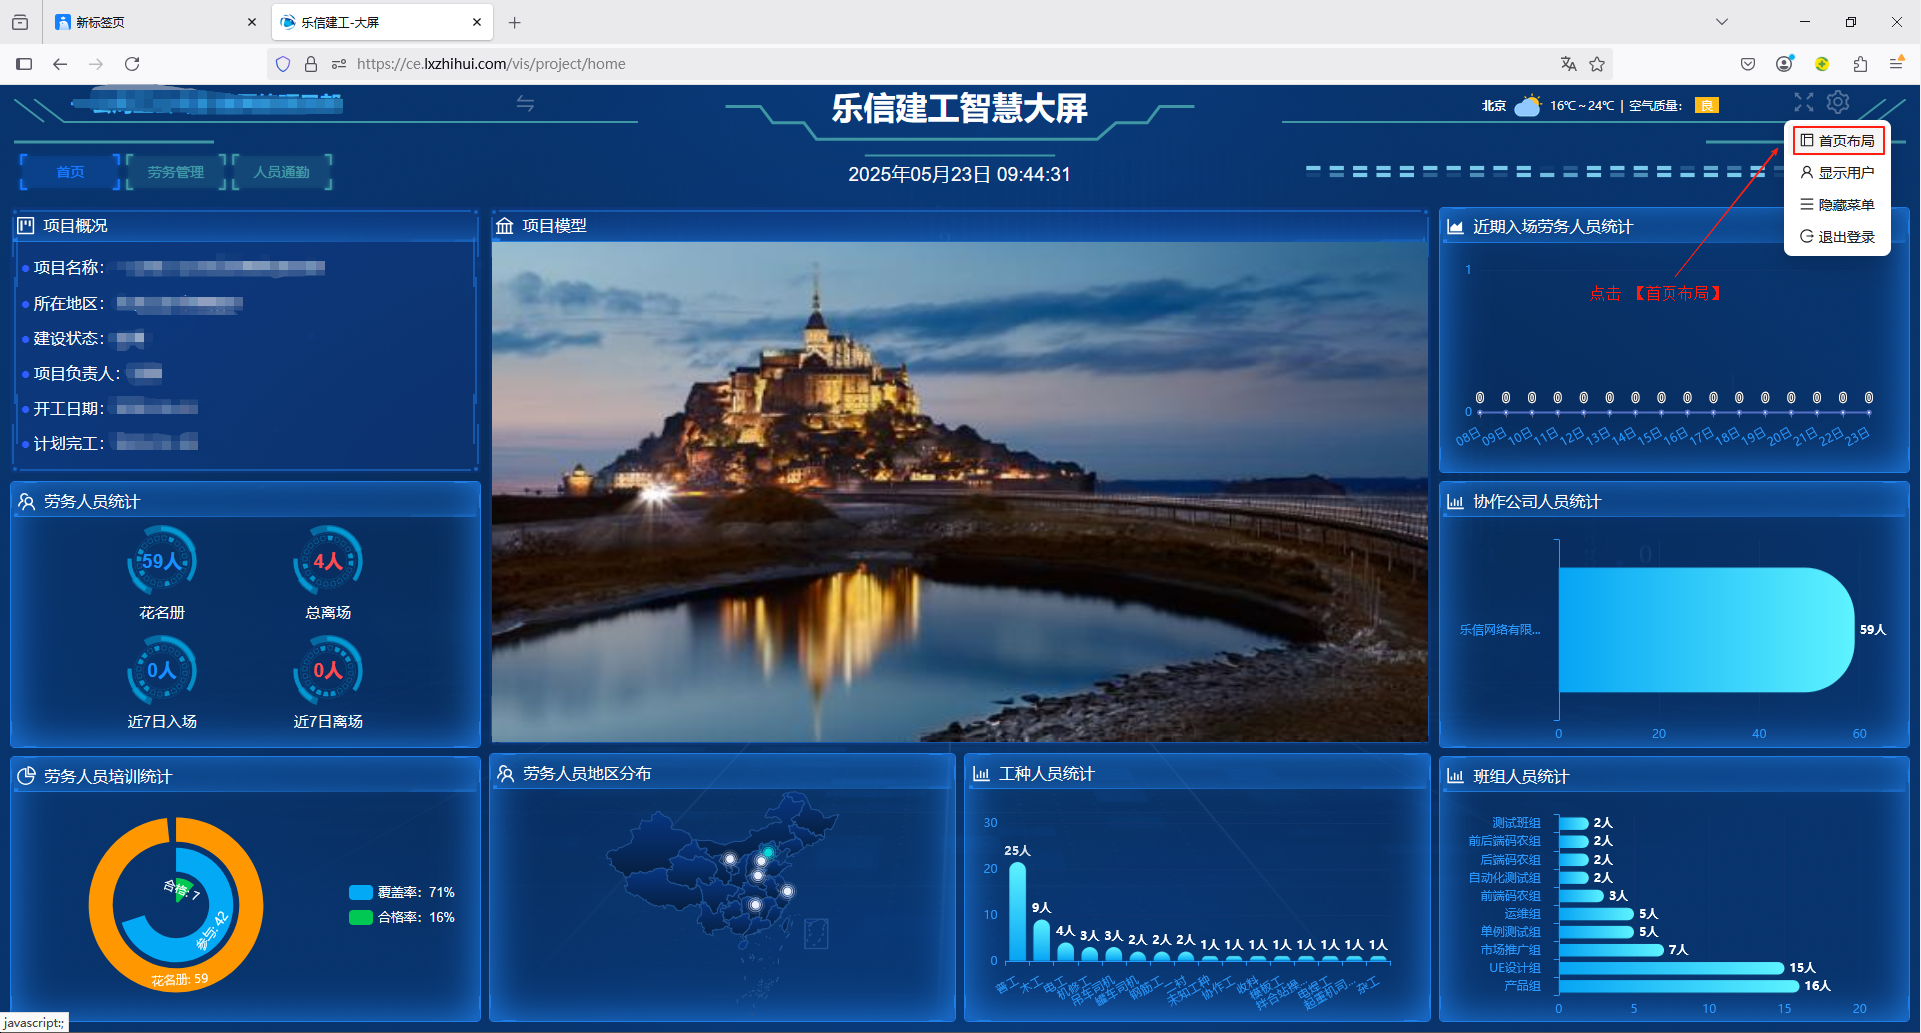Click the fullscreen expand icon
Image resolution: width=1921 pixels, height=1033 pixels.
1803,103
